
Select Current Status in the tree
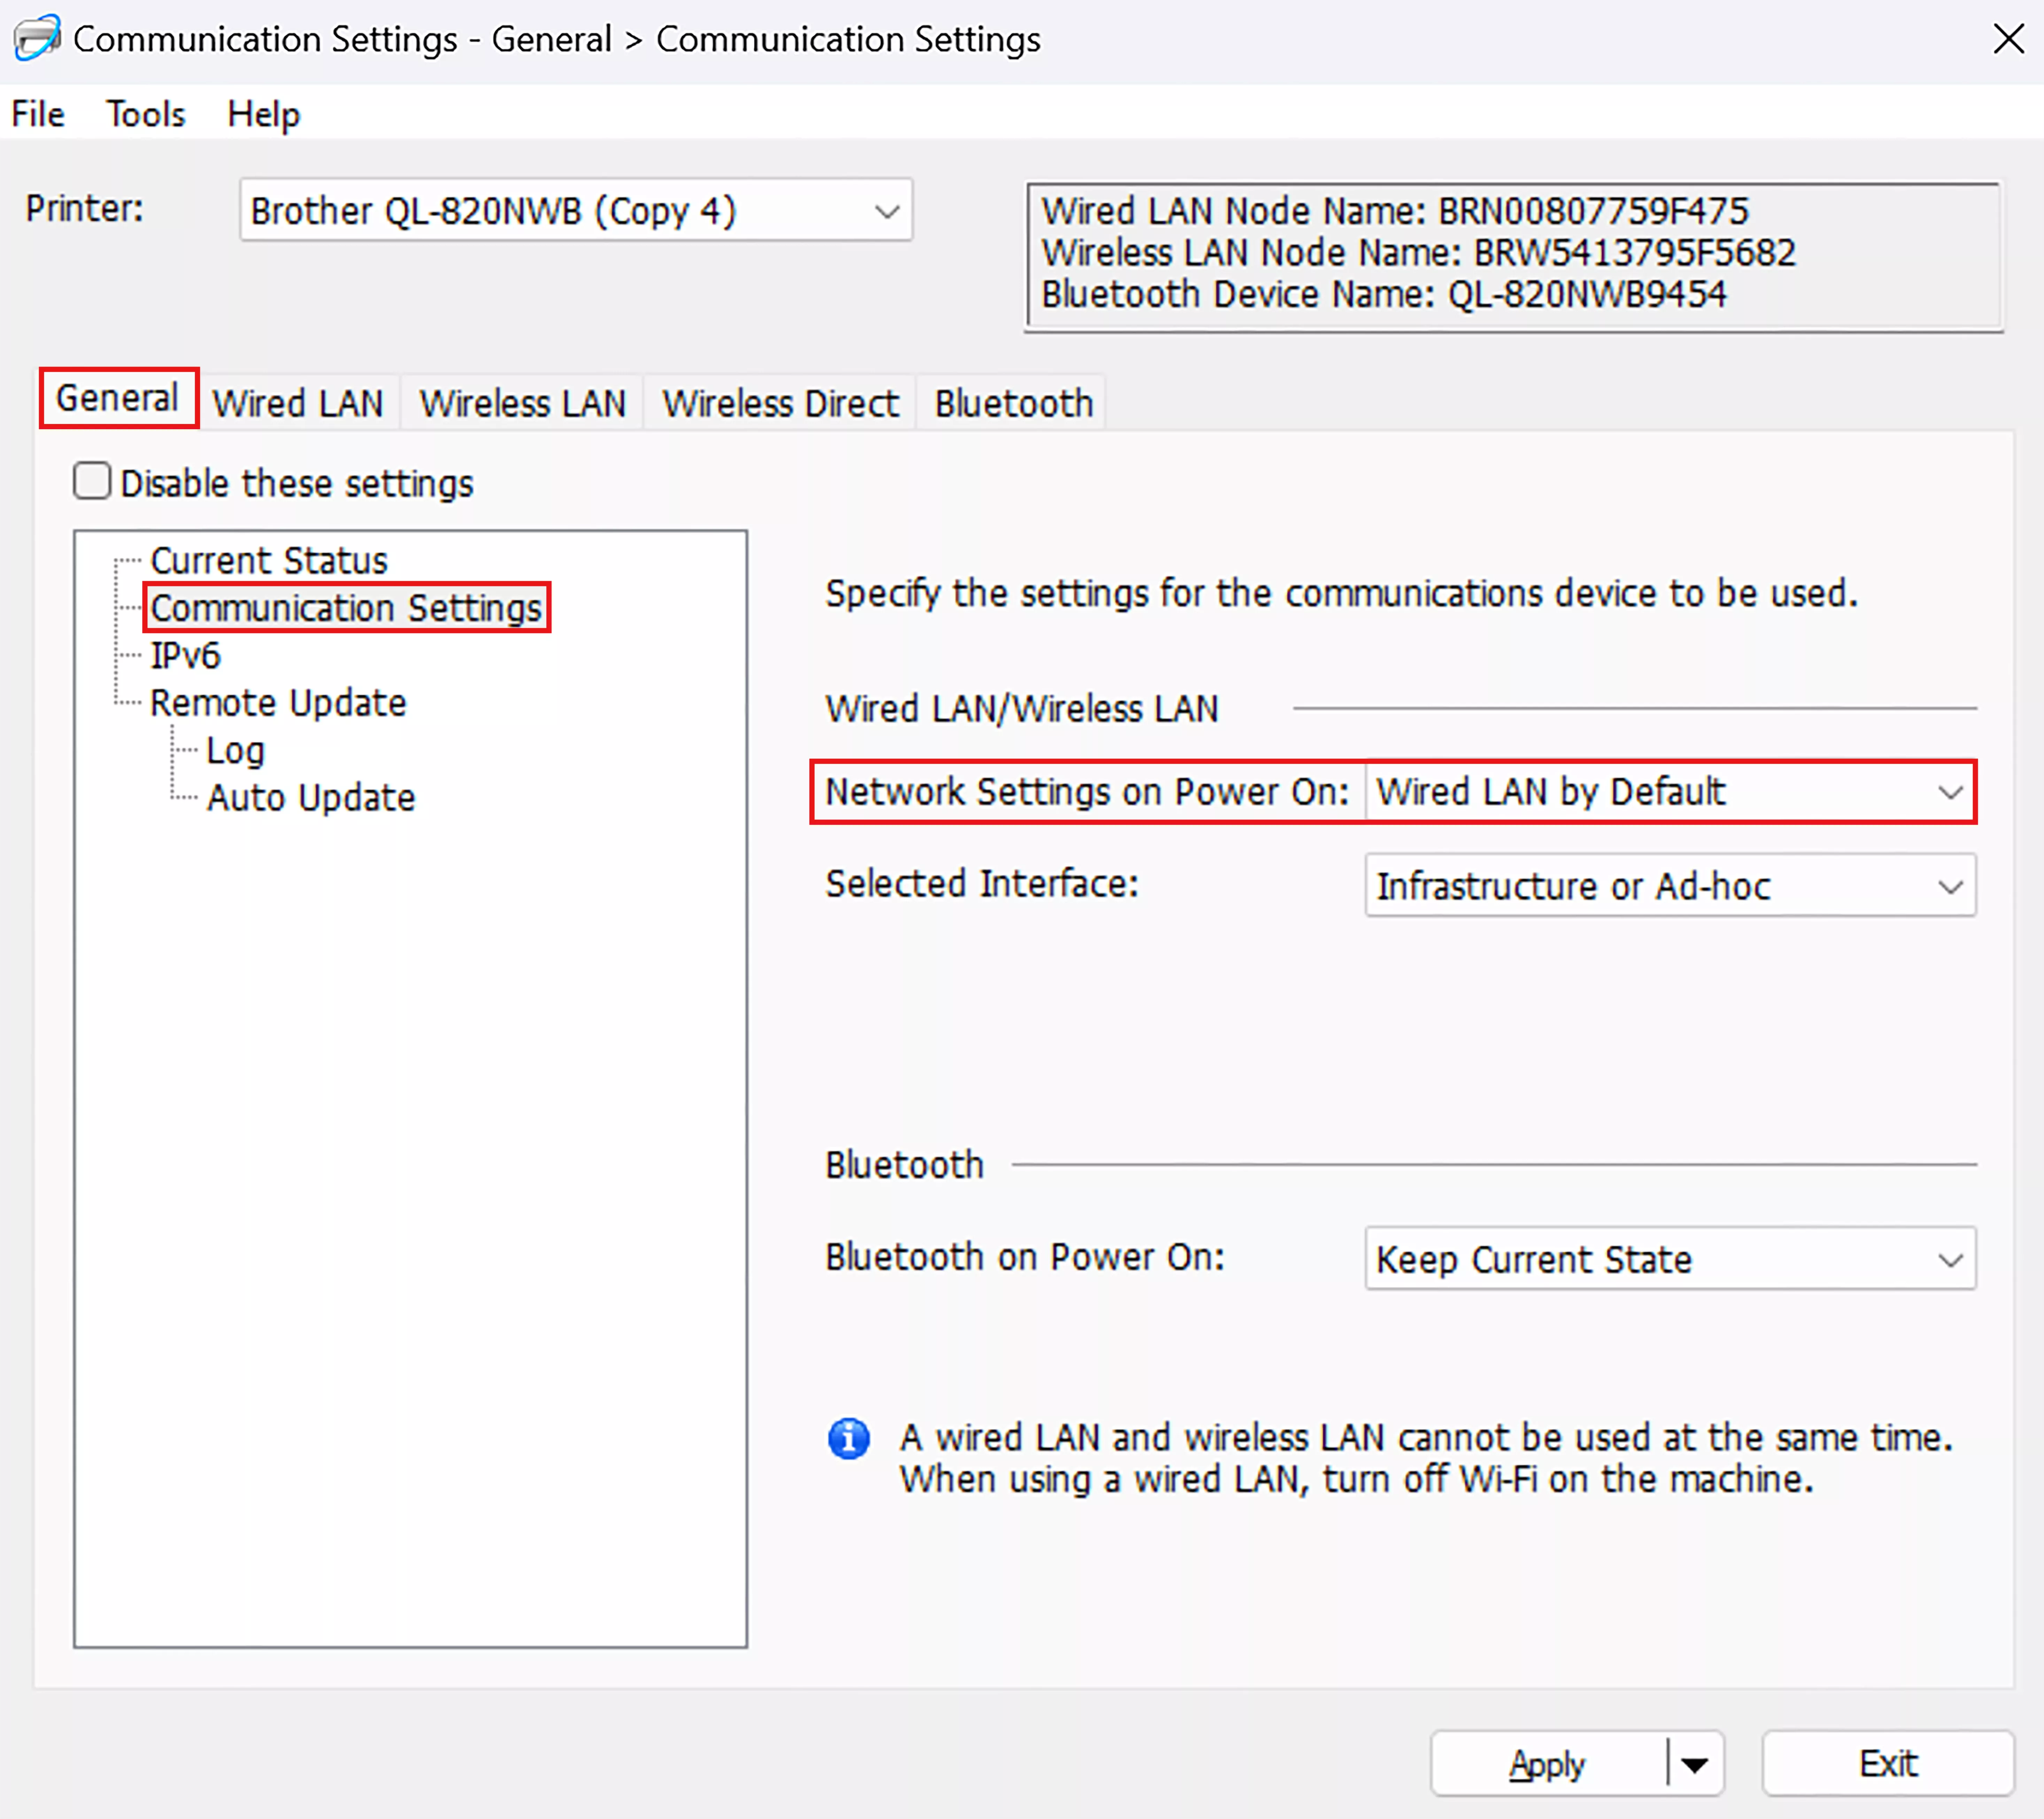(268, 560)
